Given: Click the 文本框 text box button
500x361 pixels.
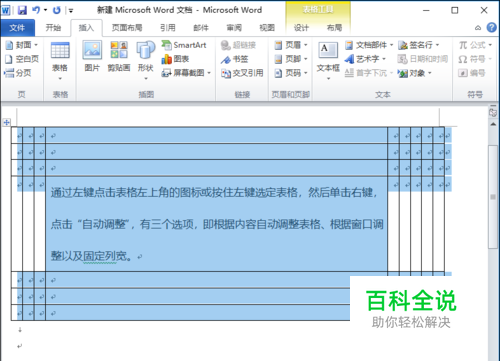Looking at the screenshot, I should [x=328, y=61].
